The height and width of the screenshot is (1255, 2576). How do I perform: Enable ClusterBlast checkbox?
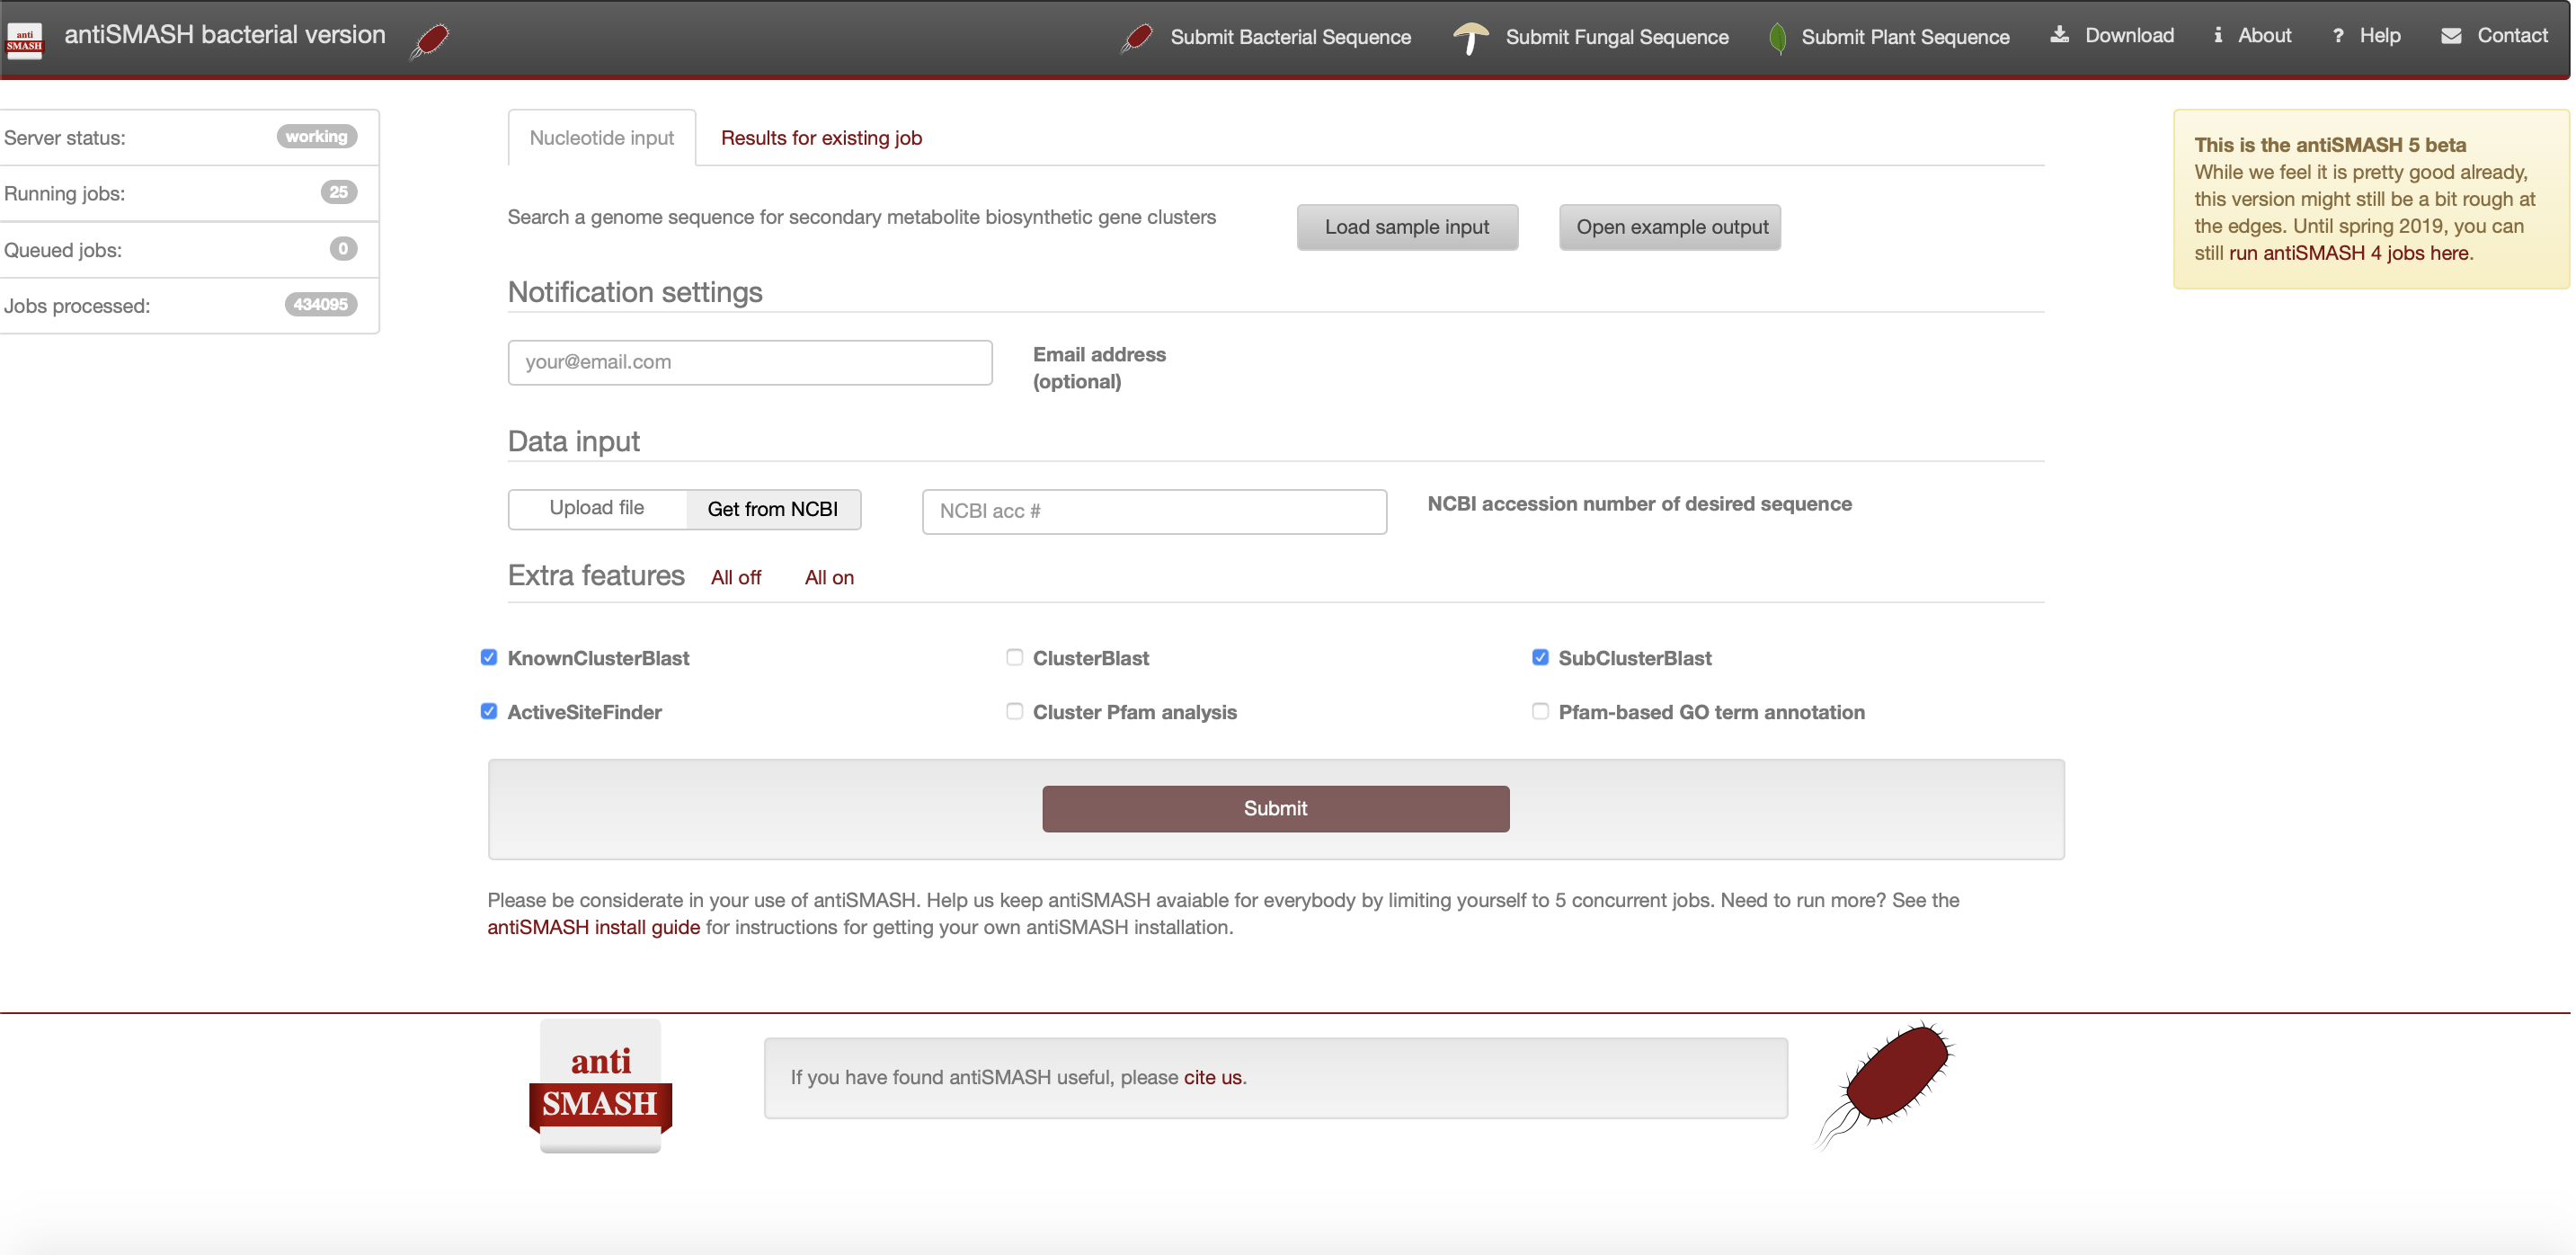click(x=1014, y=657)
